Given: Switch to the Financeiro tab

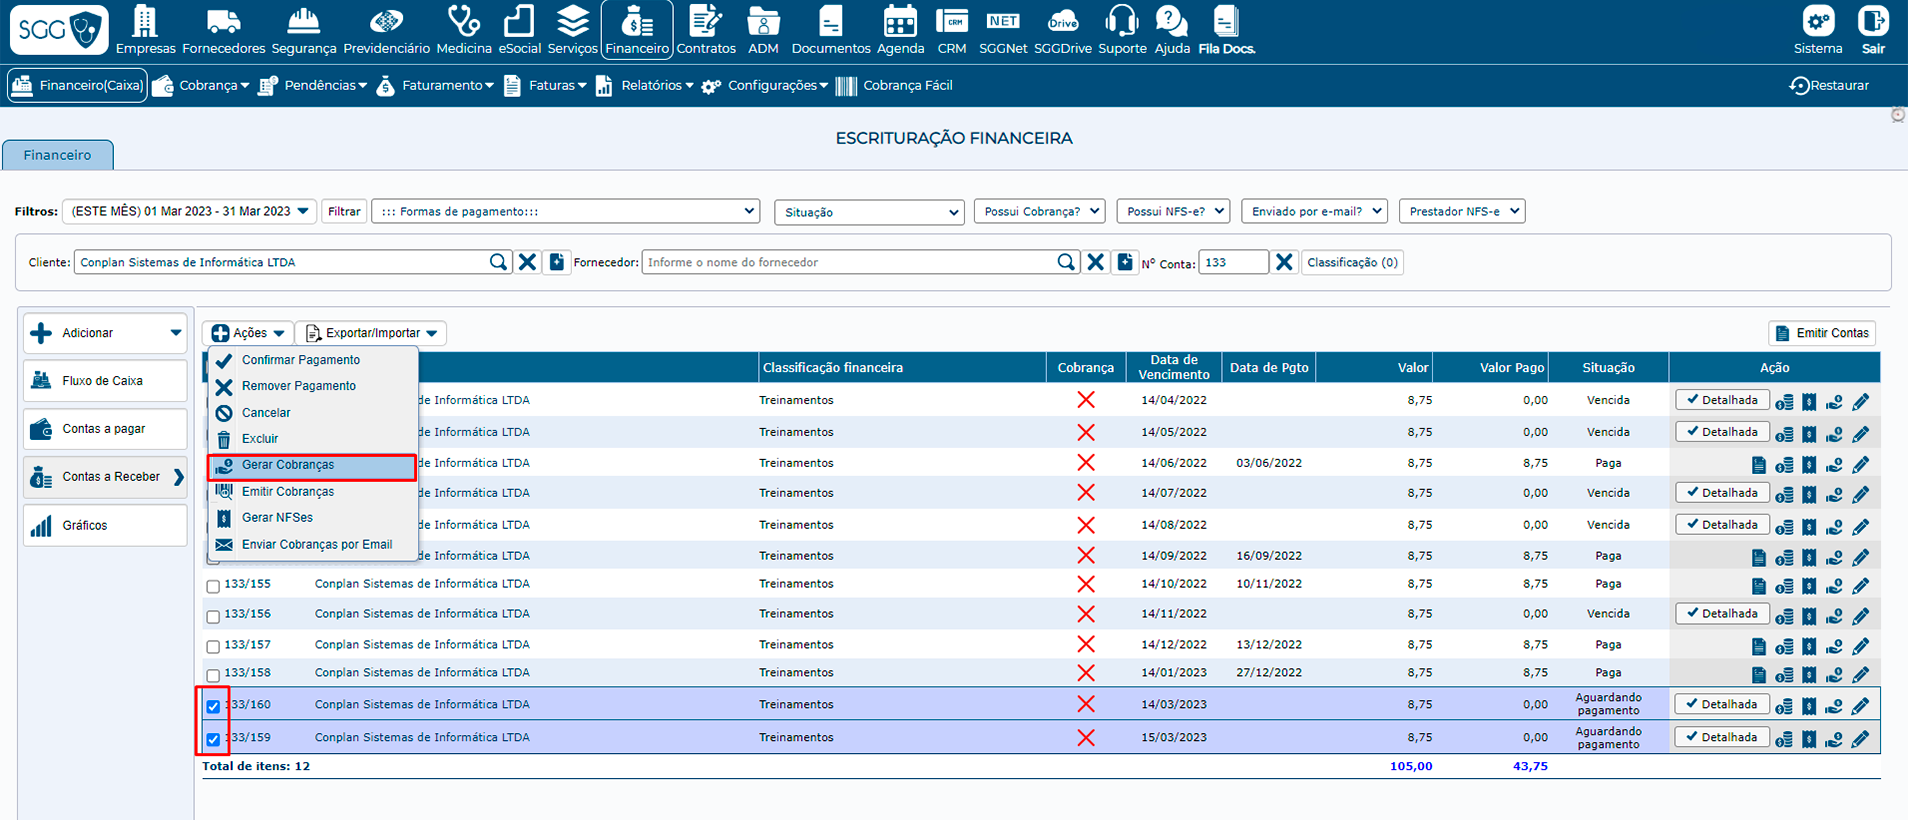Looking at the screenshot, I should (57, 155).
